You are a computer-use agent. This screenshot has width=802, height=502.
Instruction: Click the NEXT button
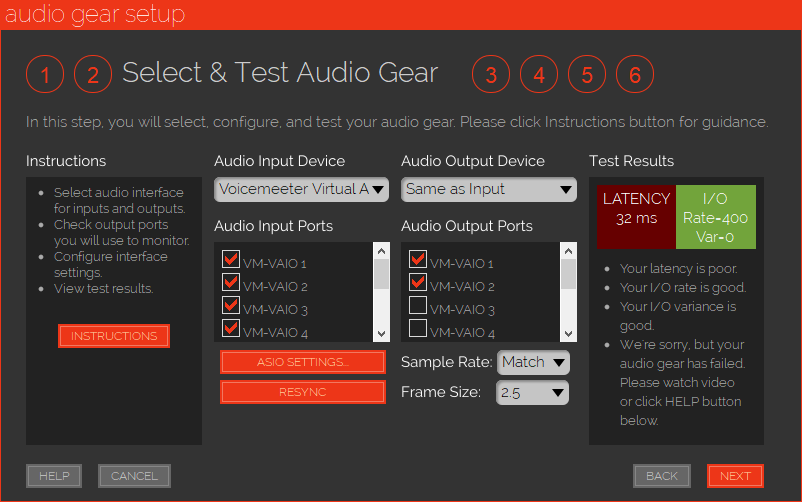pyautogui.click(x=735, y=476)
